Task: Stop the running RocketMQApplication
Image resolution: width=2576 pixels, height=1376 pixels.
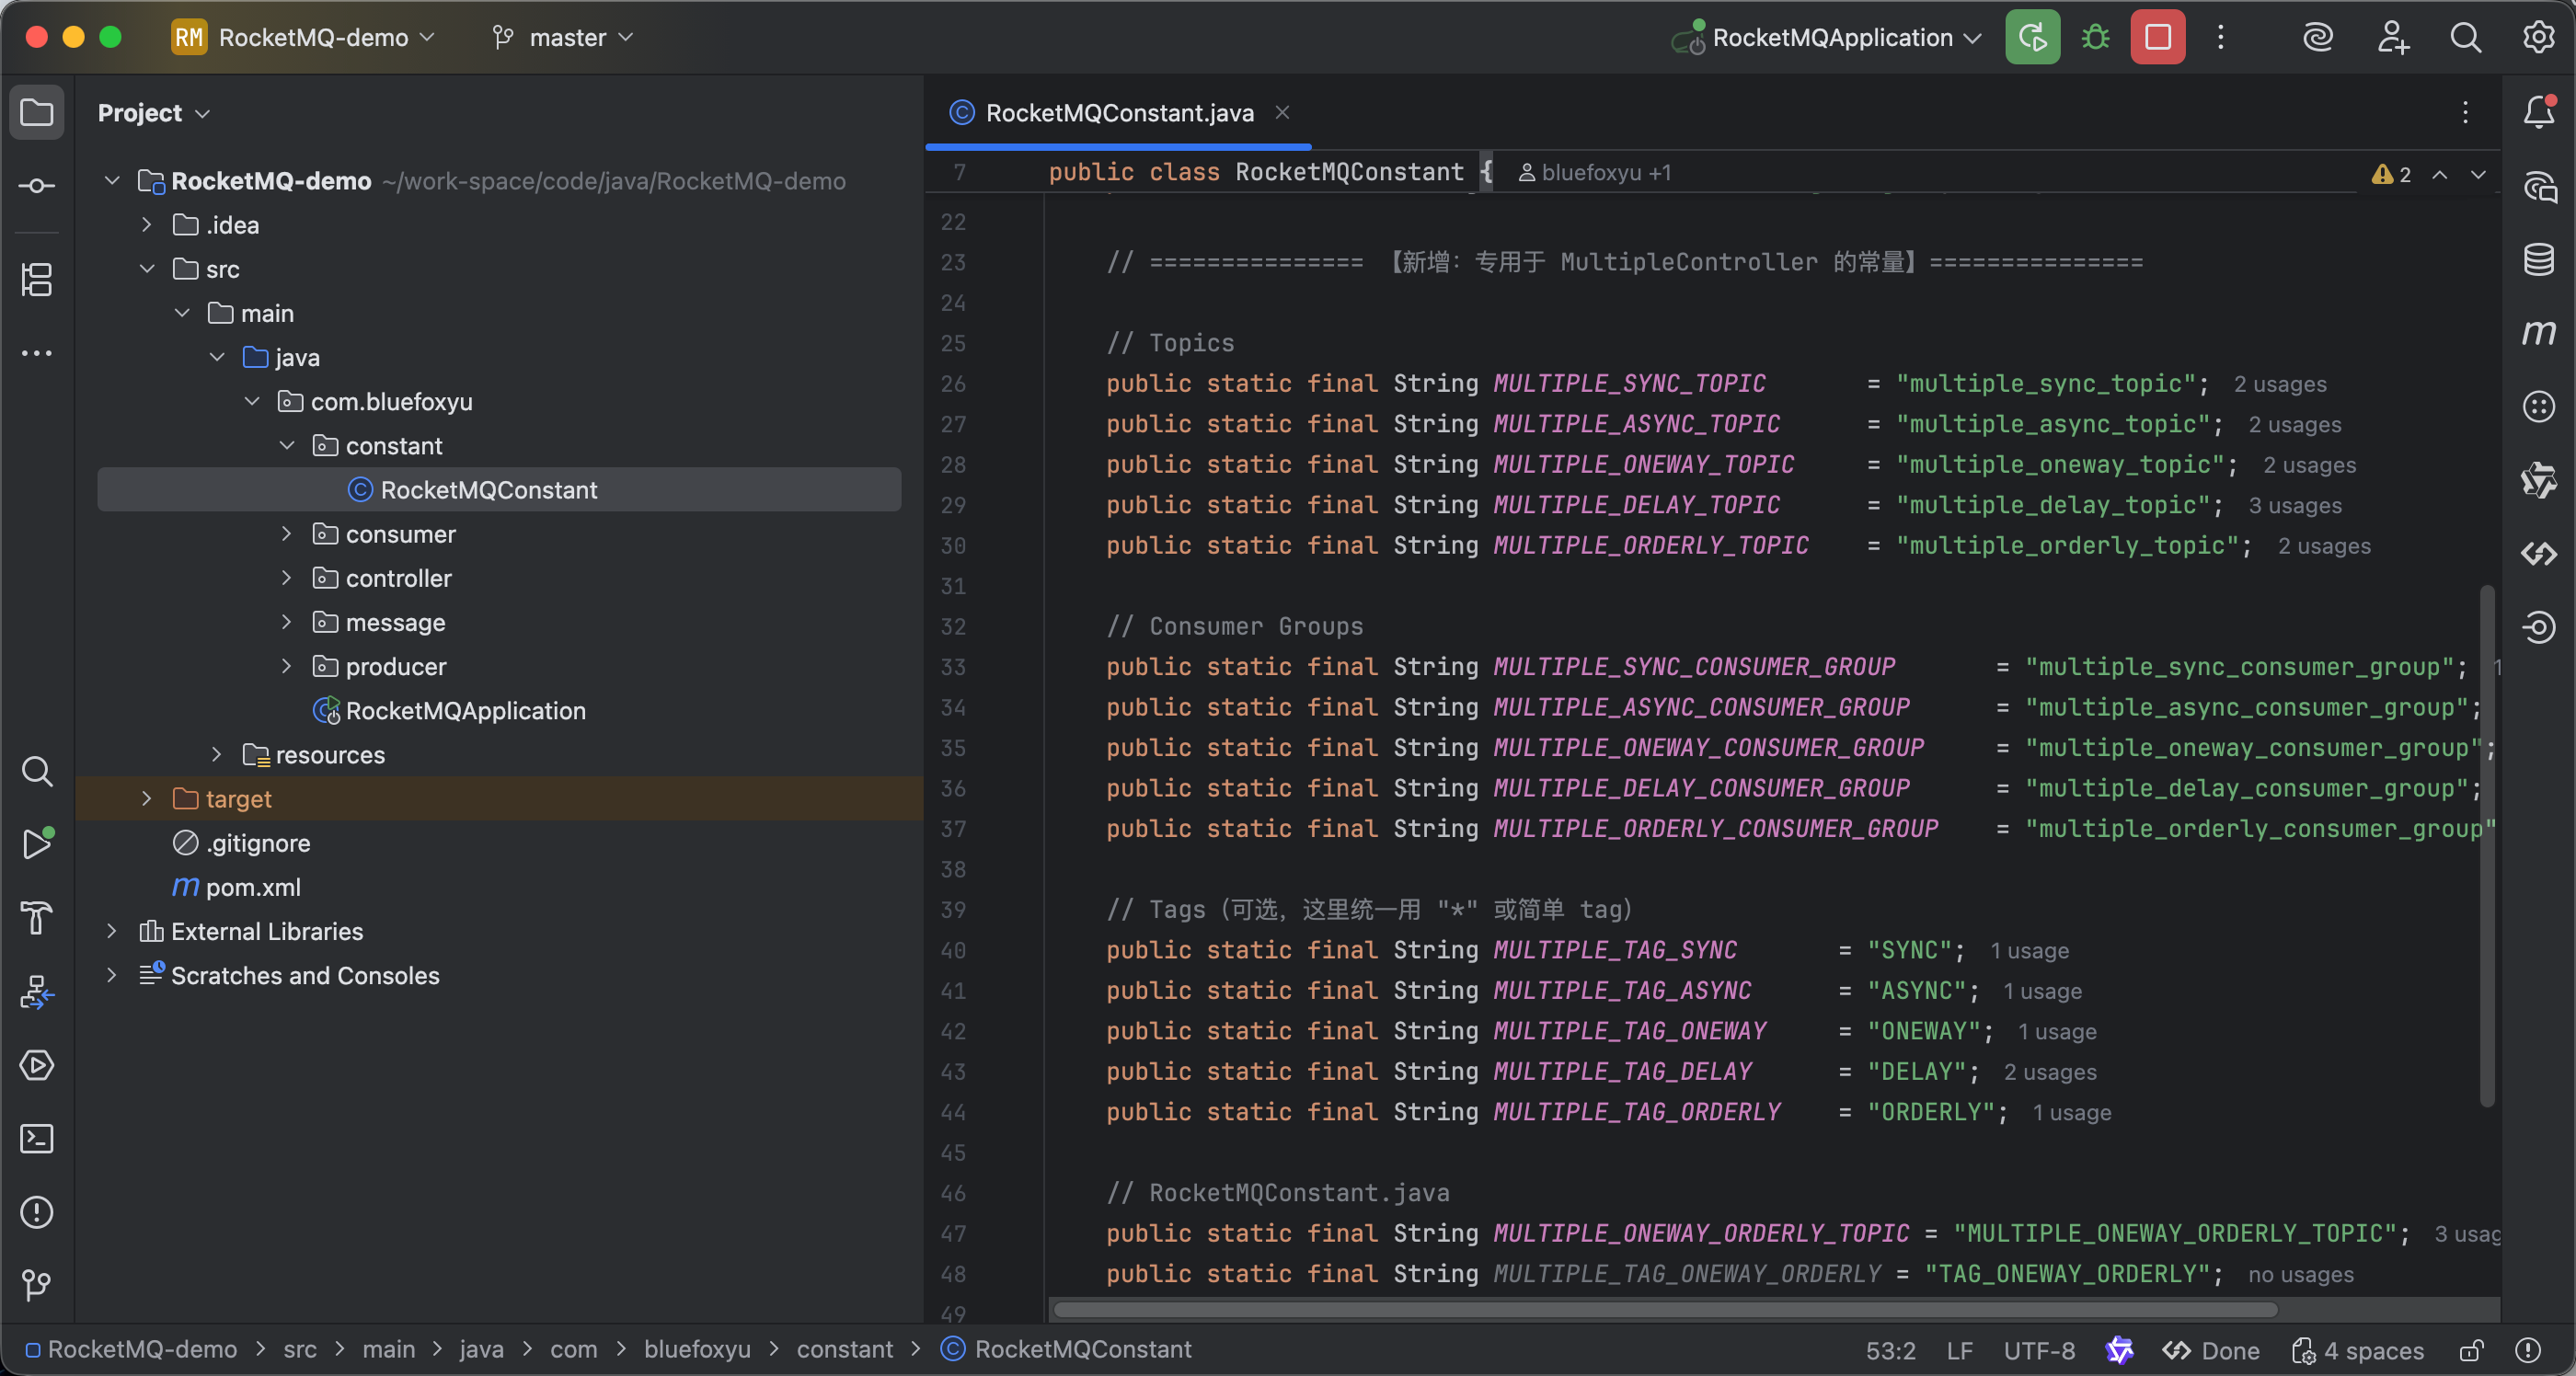Action: pos(2157,38)
